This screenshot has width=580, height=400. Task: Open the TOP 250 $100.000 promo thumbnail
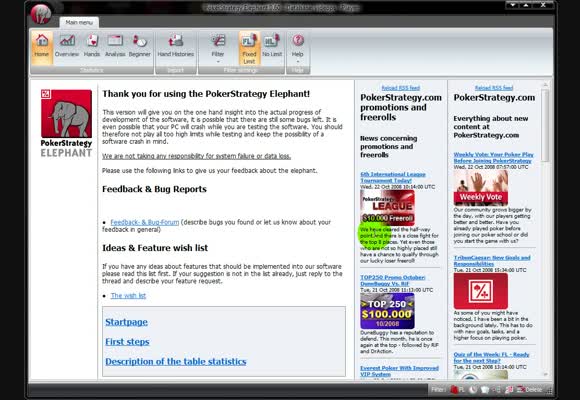[387, 311]
